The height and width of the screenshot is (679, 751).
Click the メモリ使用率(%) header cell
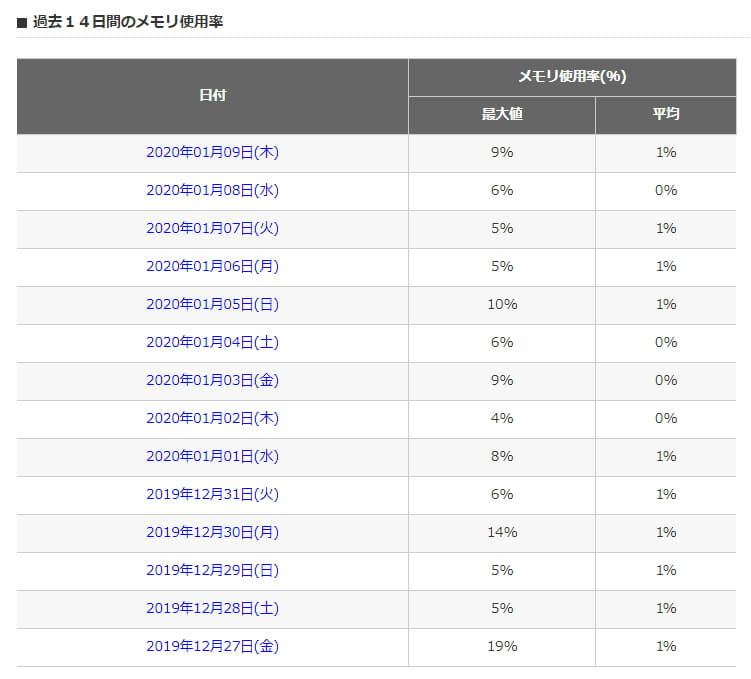[572, 77]
